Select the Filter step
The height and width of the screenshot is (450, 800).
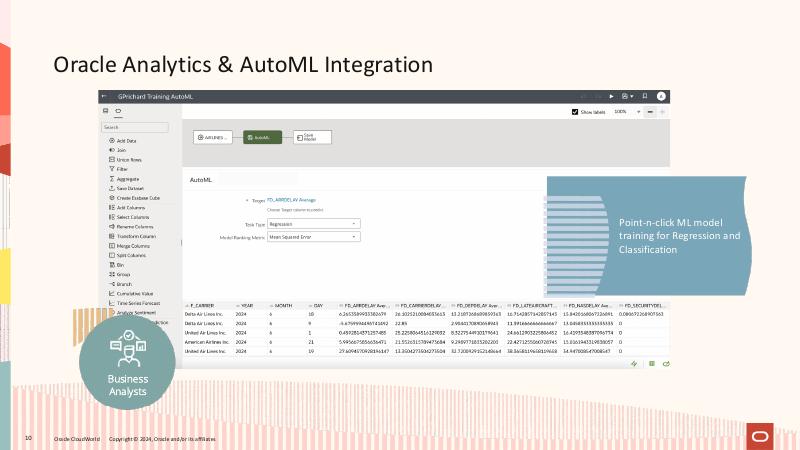point(118,169)
